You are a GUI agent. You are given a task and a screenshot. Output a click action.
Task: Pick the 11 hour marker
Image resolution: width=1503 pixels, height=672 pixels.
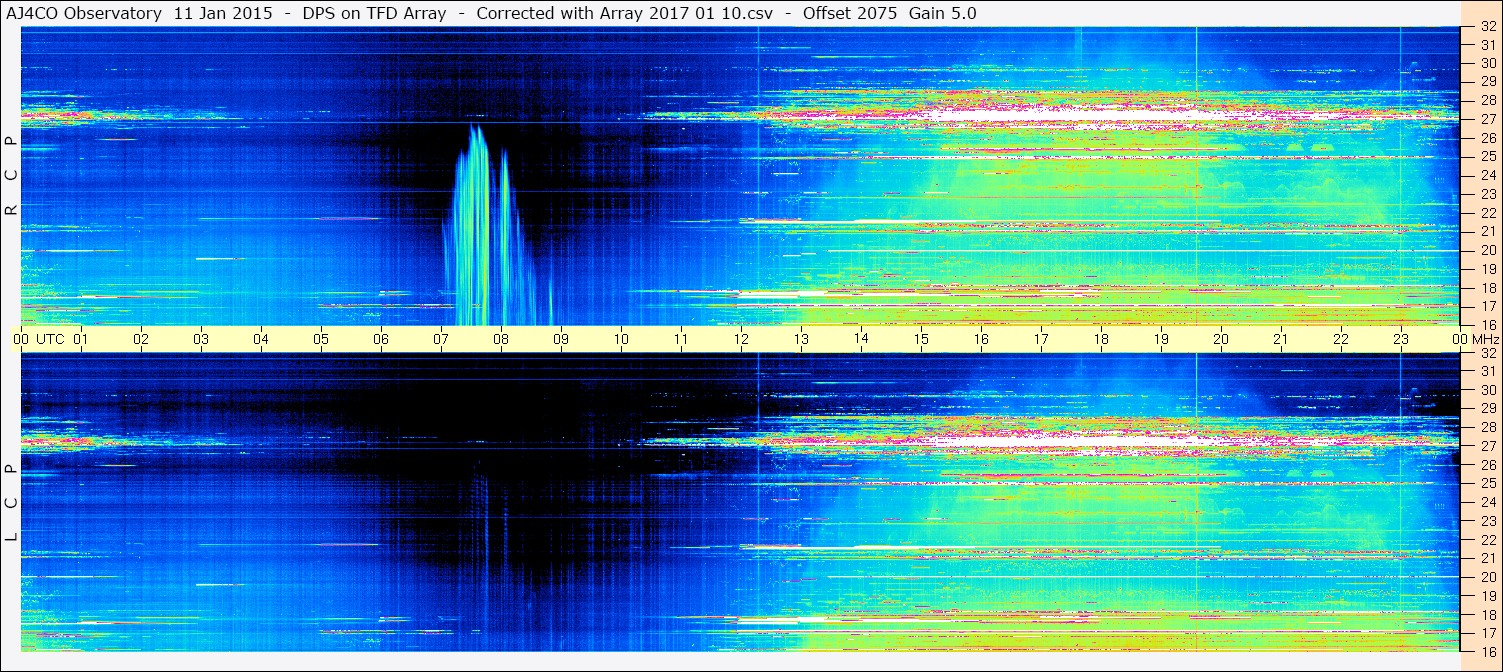coord(681,339)
